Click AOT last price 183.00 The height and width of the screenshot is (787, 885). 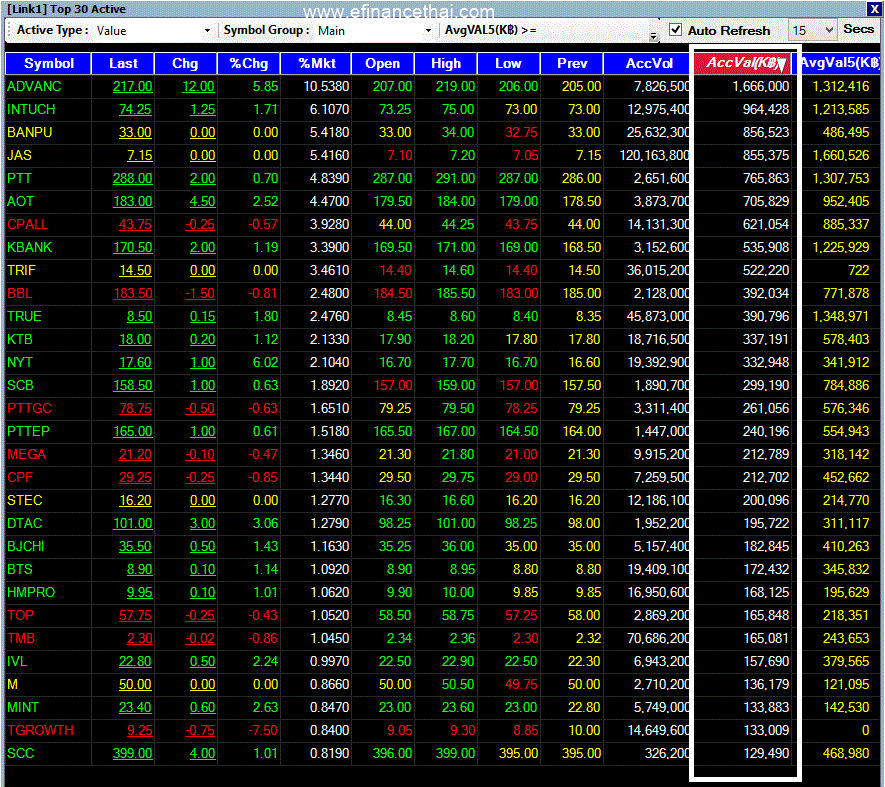click(x=133, y=202)
